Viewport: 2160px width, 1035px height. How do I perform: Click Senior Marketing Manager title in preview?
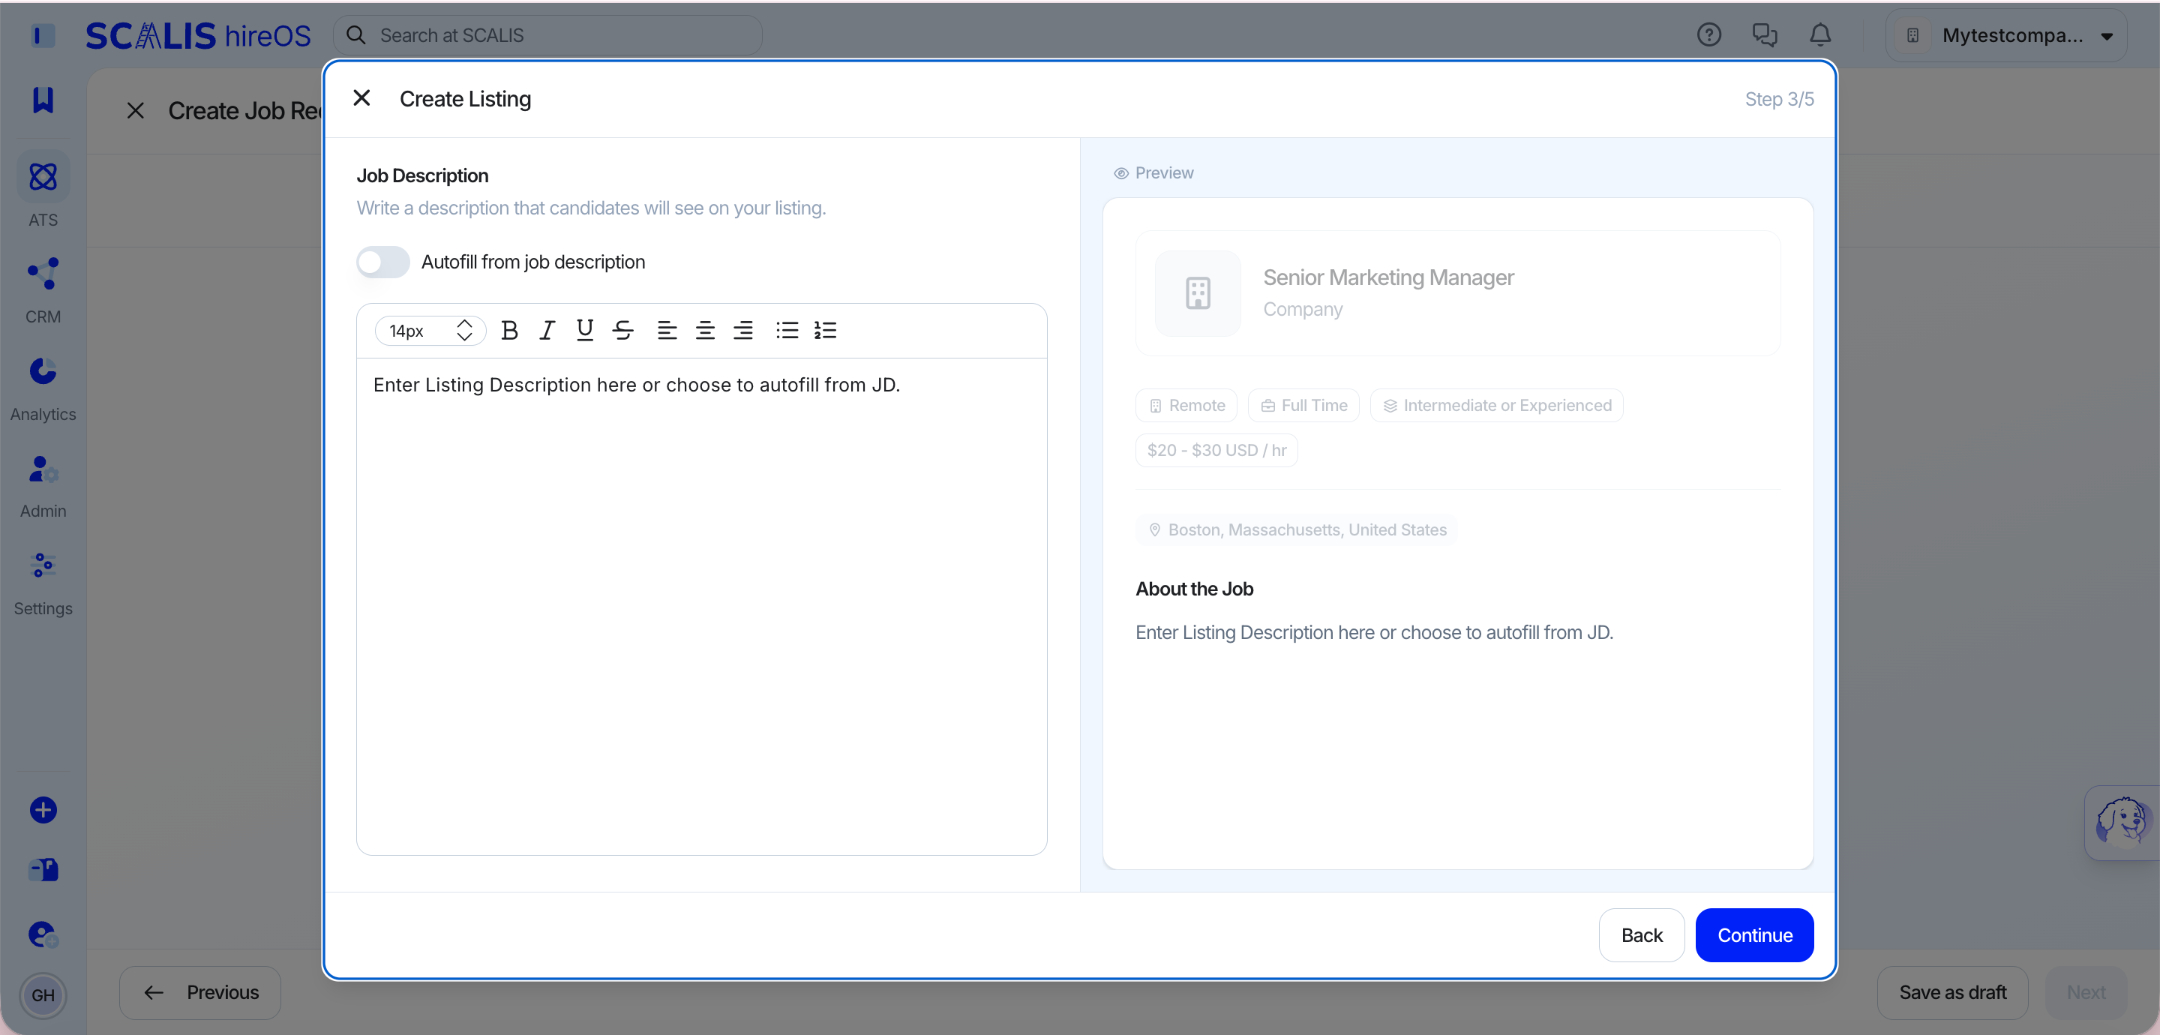[1388, 278]
